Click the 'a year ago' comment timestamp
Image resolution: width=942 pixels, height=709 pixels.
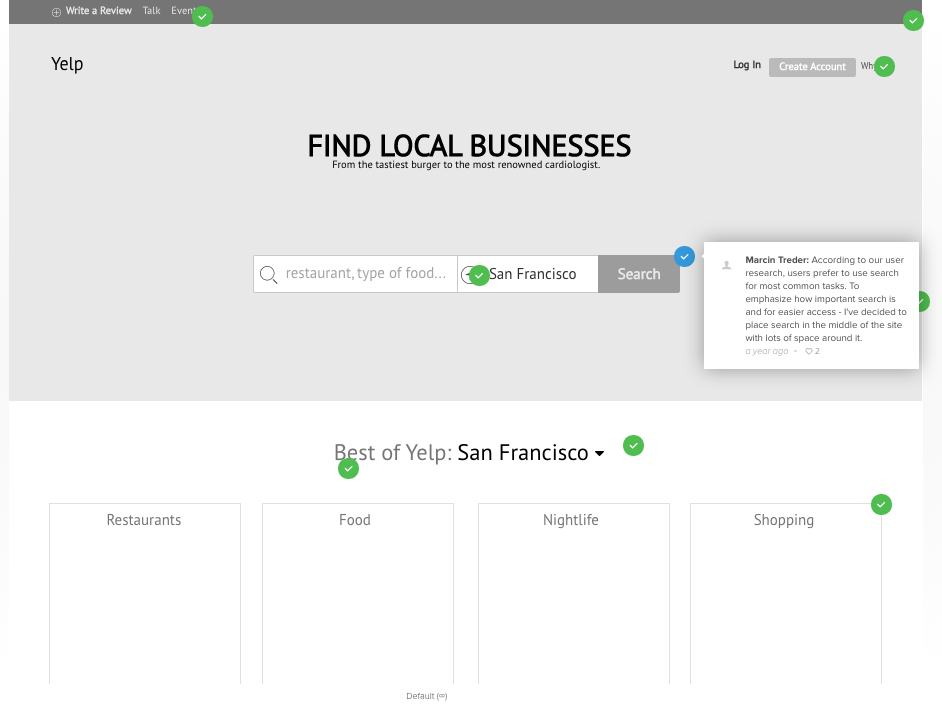767,351
